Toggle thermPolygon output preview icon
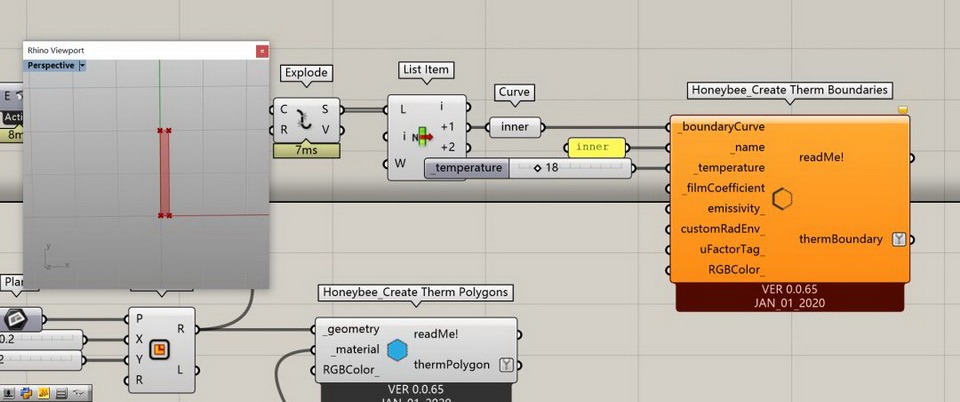The width and height of the screenshot is (960, 402). [x=506, y=365]
